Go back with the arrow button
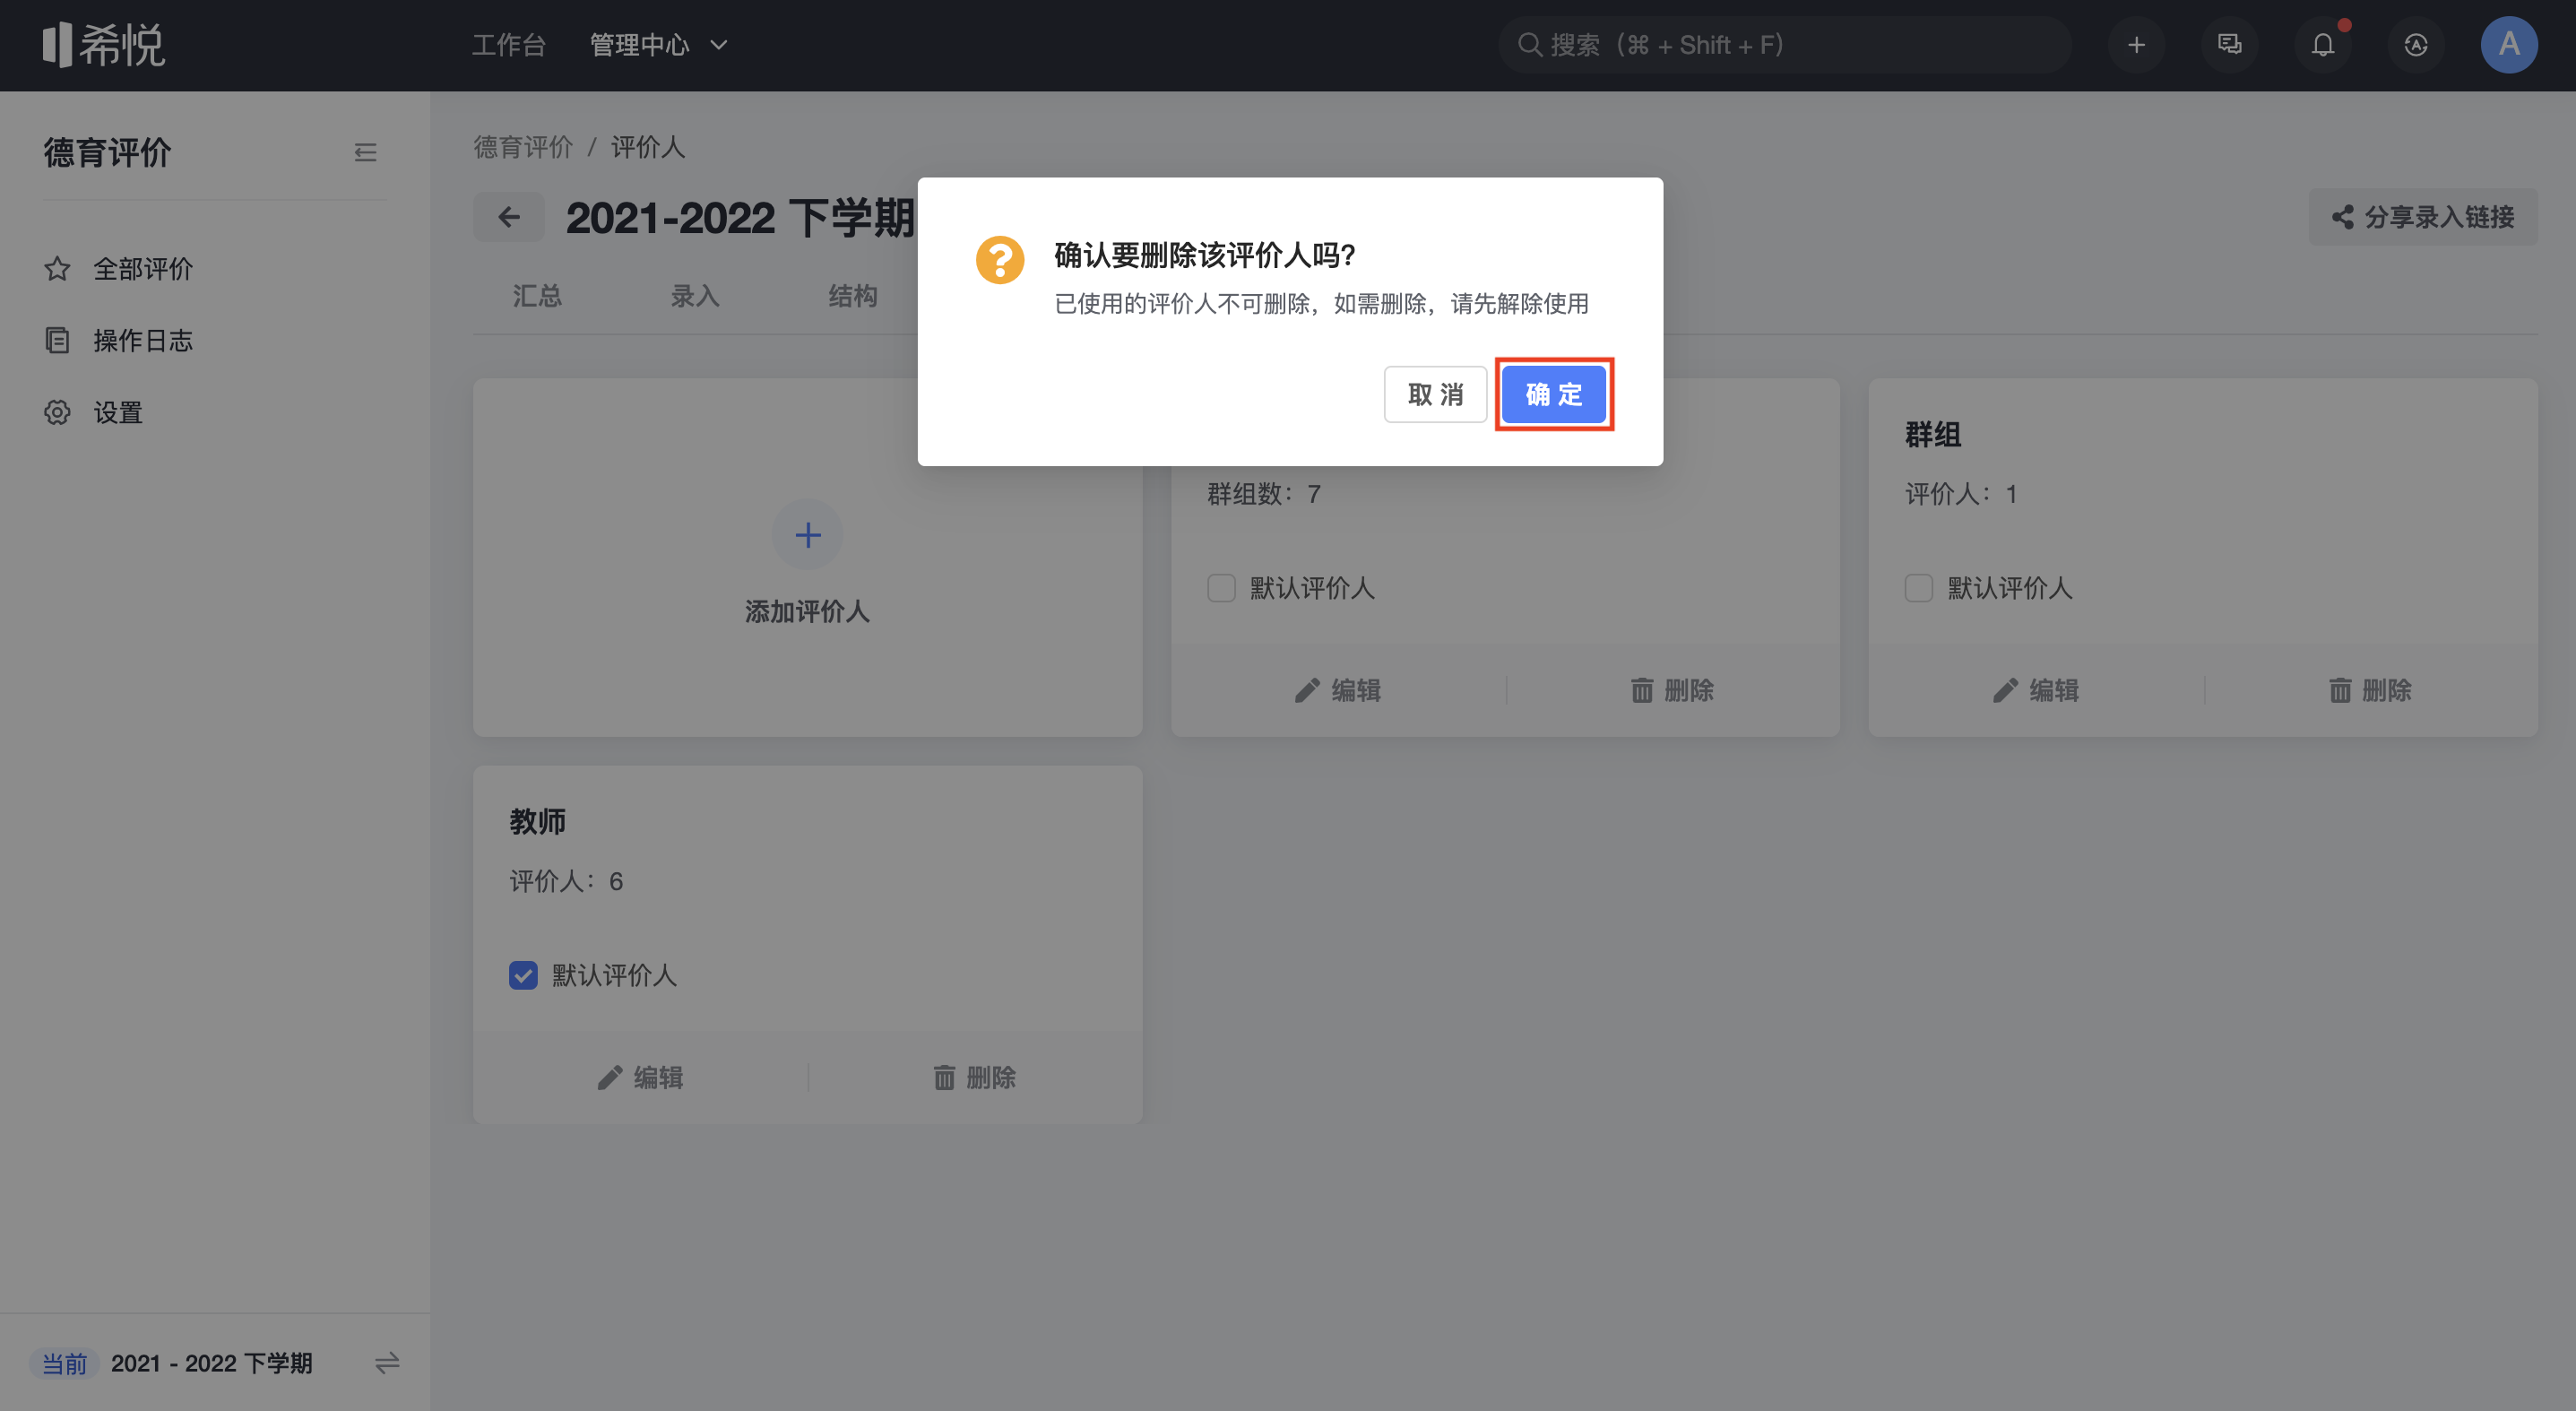The image size is (2576, 1411). (x=509, y=217)
